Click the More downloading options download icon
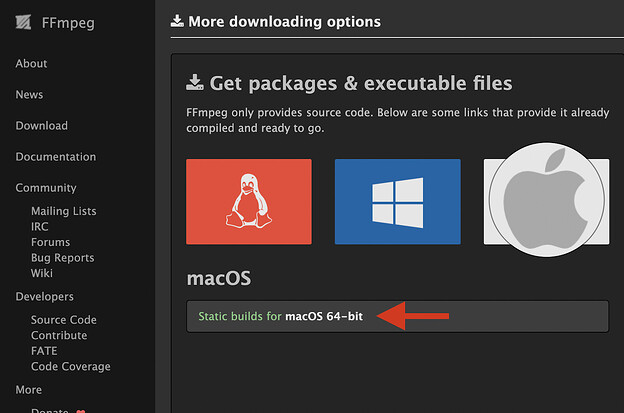Screen dimensions: 624x413 pos(177,21)
